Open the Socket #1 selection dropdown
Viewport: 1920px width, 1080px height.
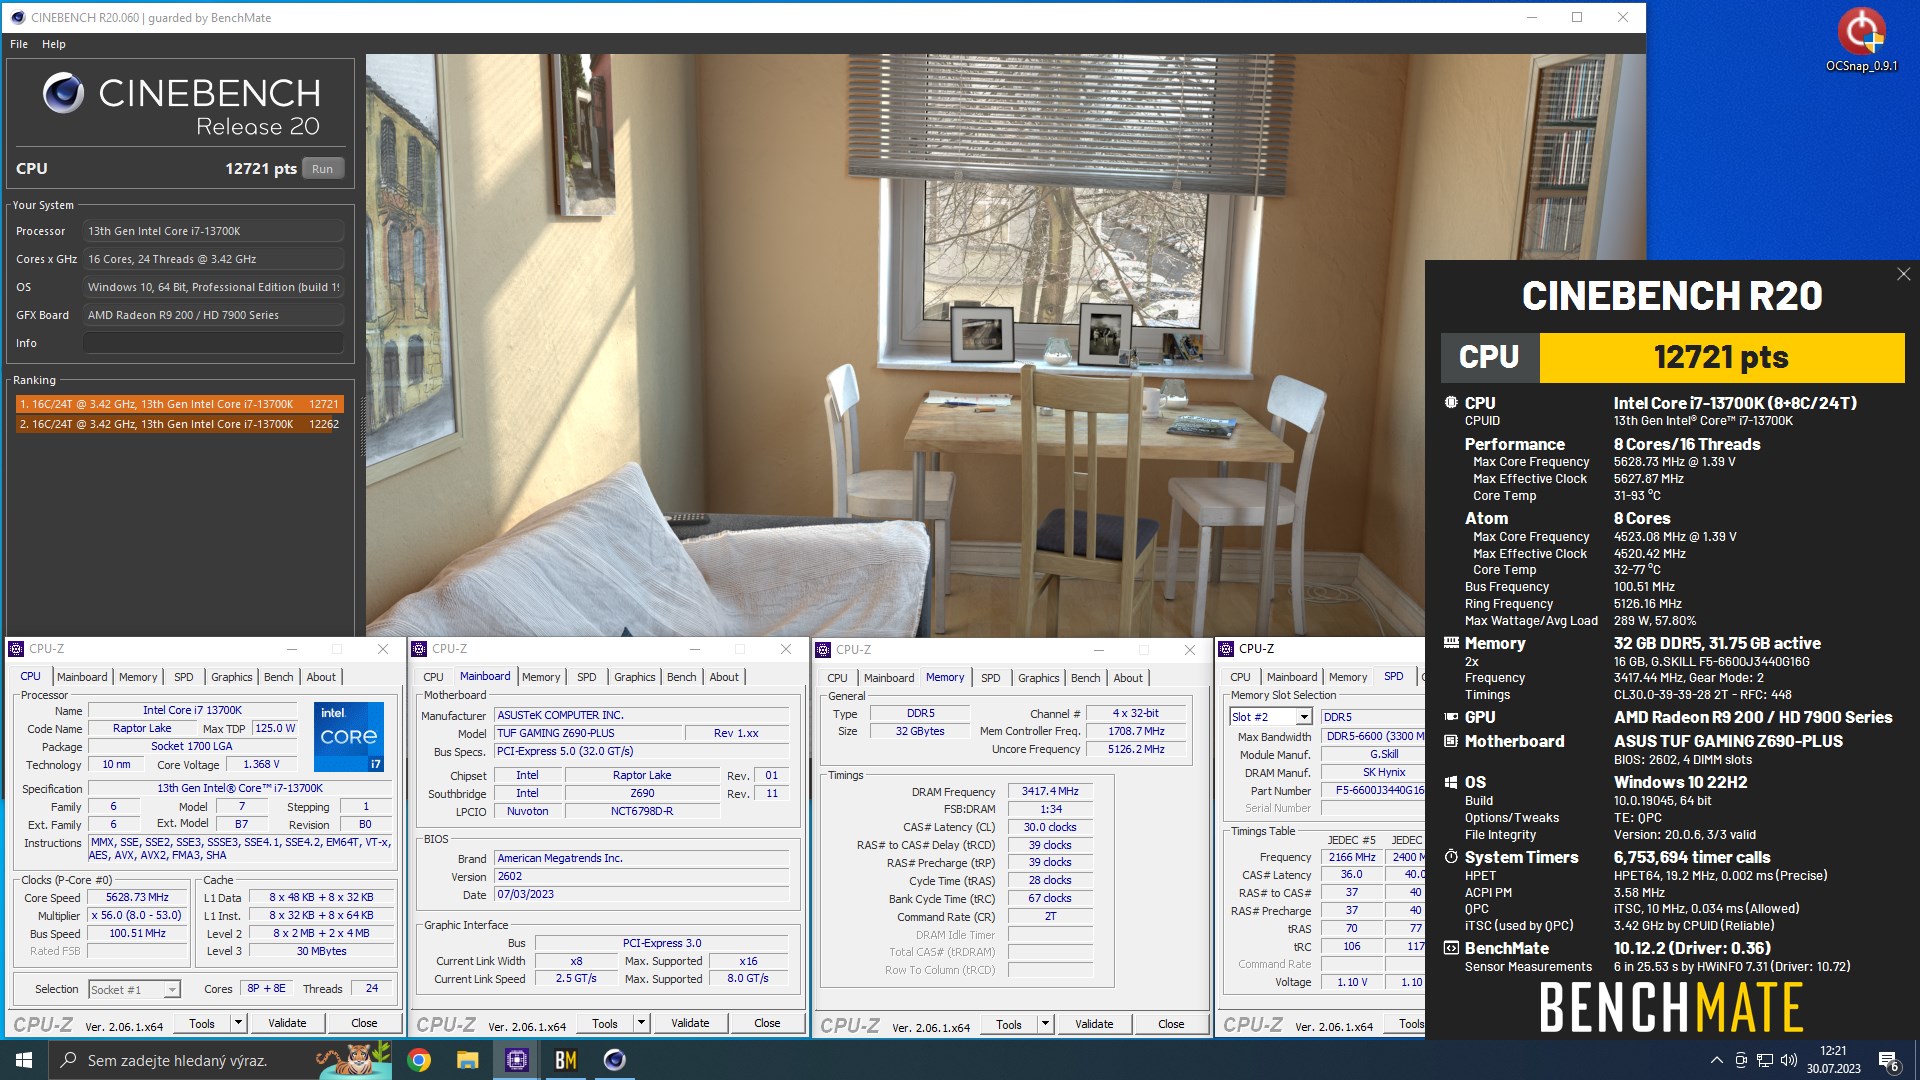pos(171,989)
